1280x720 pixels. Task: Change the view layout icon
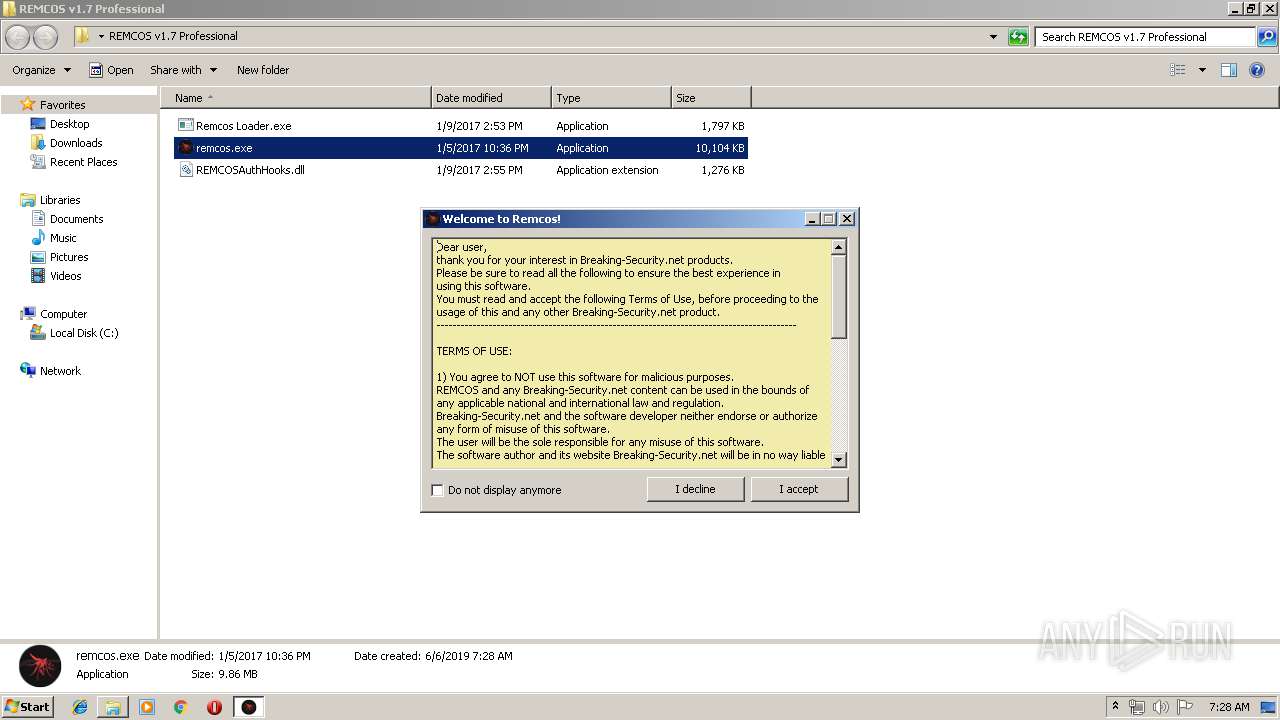(1178, 70)
